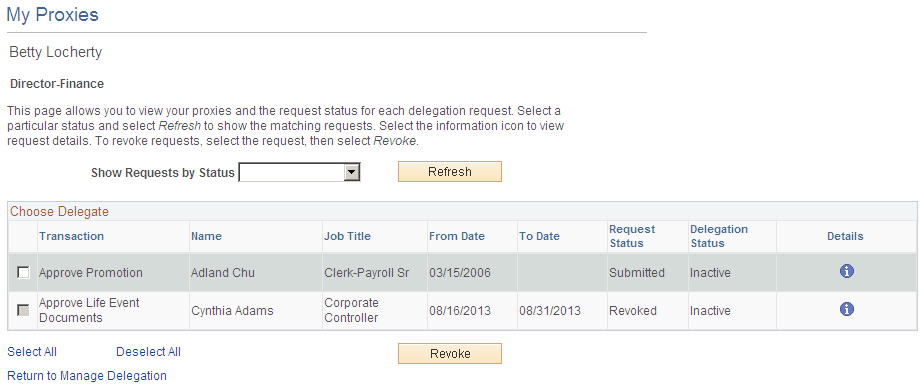924x389 pixels.
Task: Sort by To Date column header
Action: tap(539, 236)
